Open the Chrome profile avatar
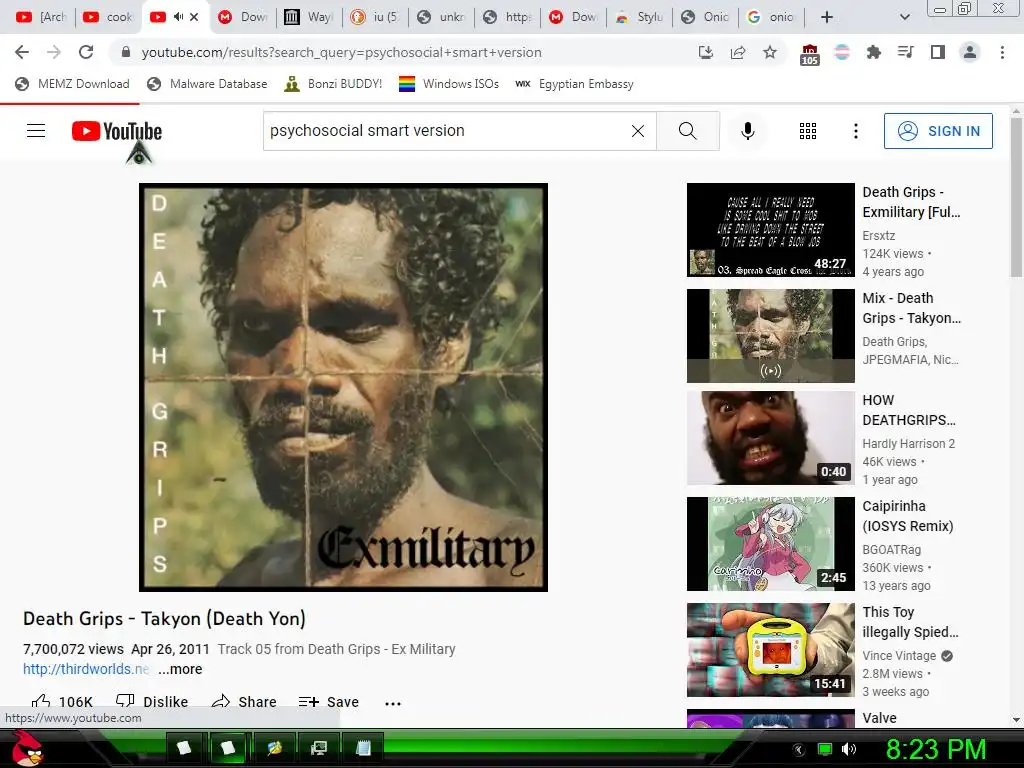The height and width of the screenshot is (768, 1024). tap(970, 52)
